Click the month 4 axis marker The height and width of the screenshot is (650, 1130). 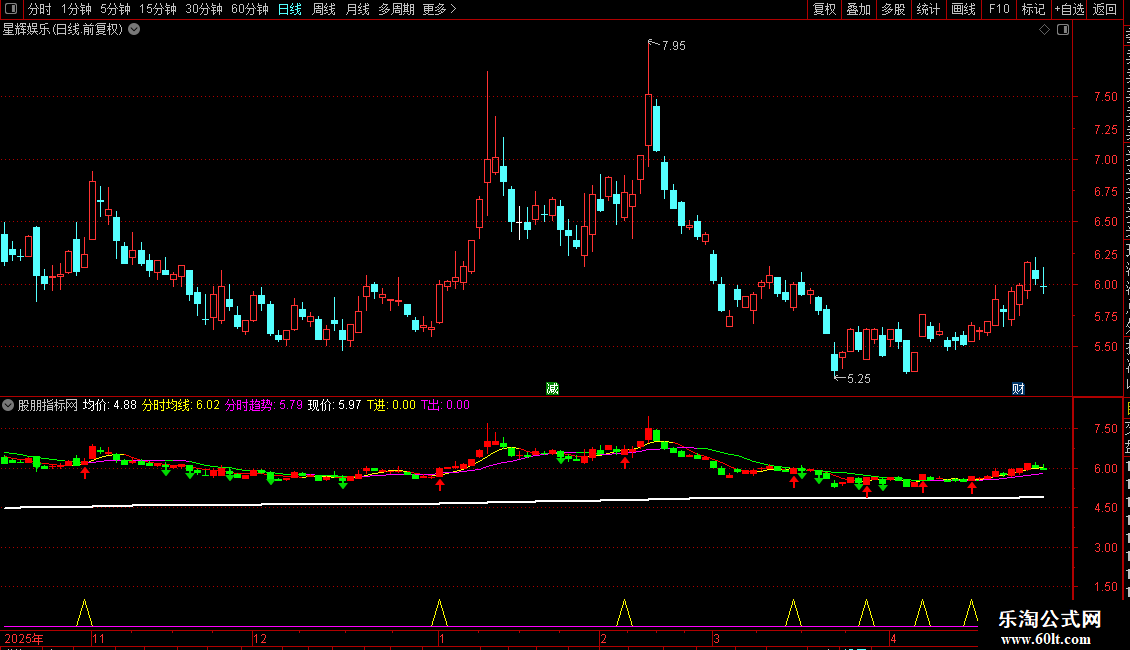(x=893, y=638)
